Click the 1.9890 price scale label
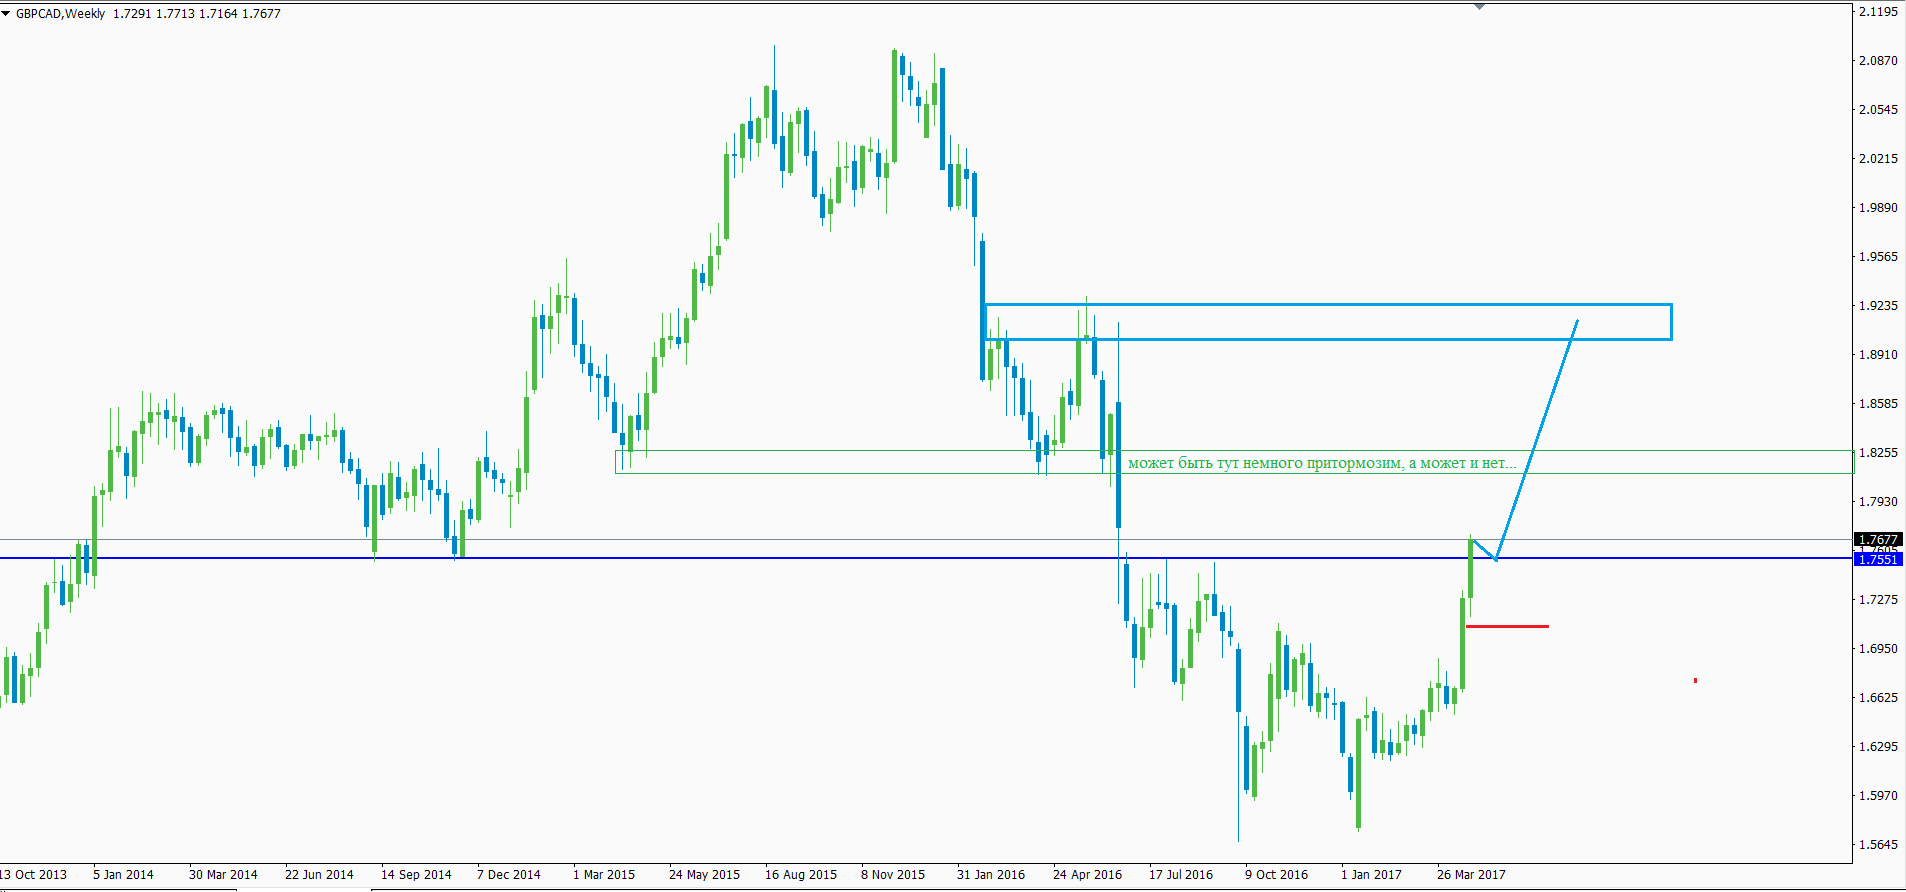This screenshot has height=892, width=1906. [x=1878, y=208]
